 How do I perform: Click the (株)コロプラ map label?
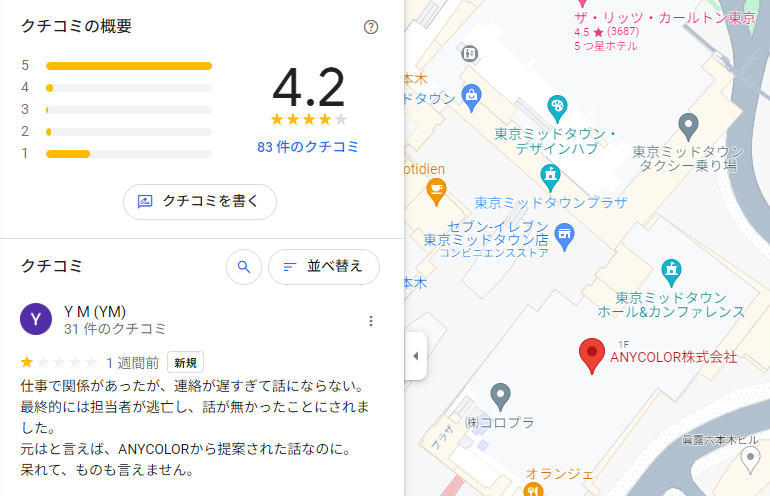(500, 422)
